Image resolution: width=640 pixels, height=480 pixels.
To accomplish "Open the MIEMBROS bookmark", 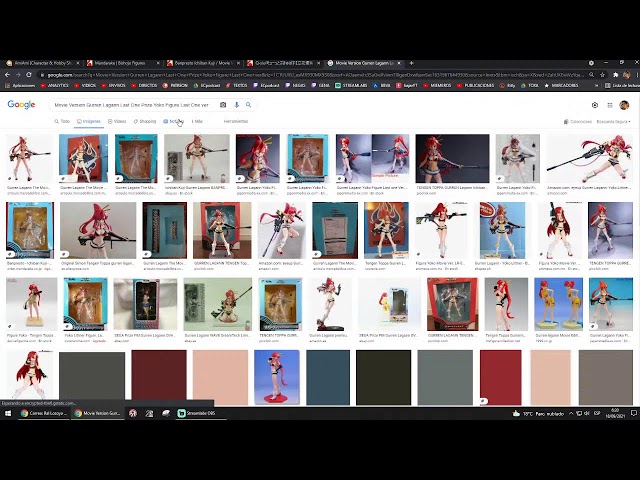I will (437, 86).
